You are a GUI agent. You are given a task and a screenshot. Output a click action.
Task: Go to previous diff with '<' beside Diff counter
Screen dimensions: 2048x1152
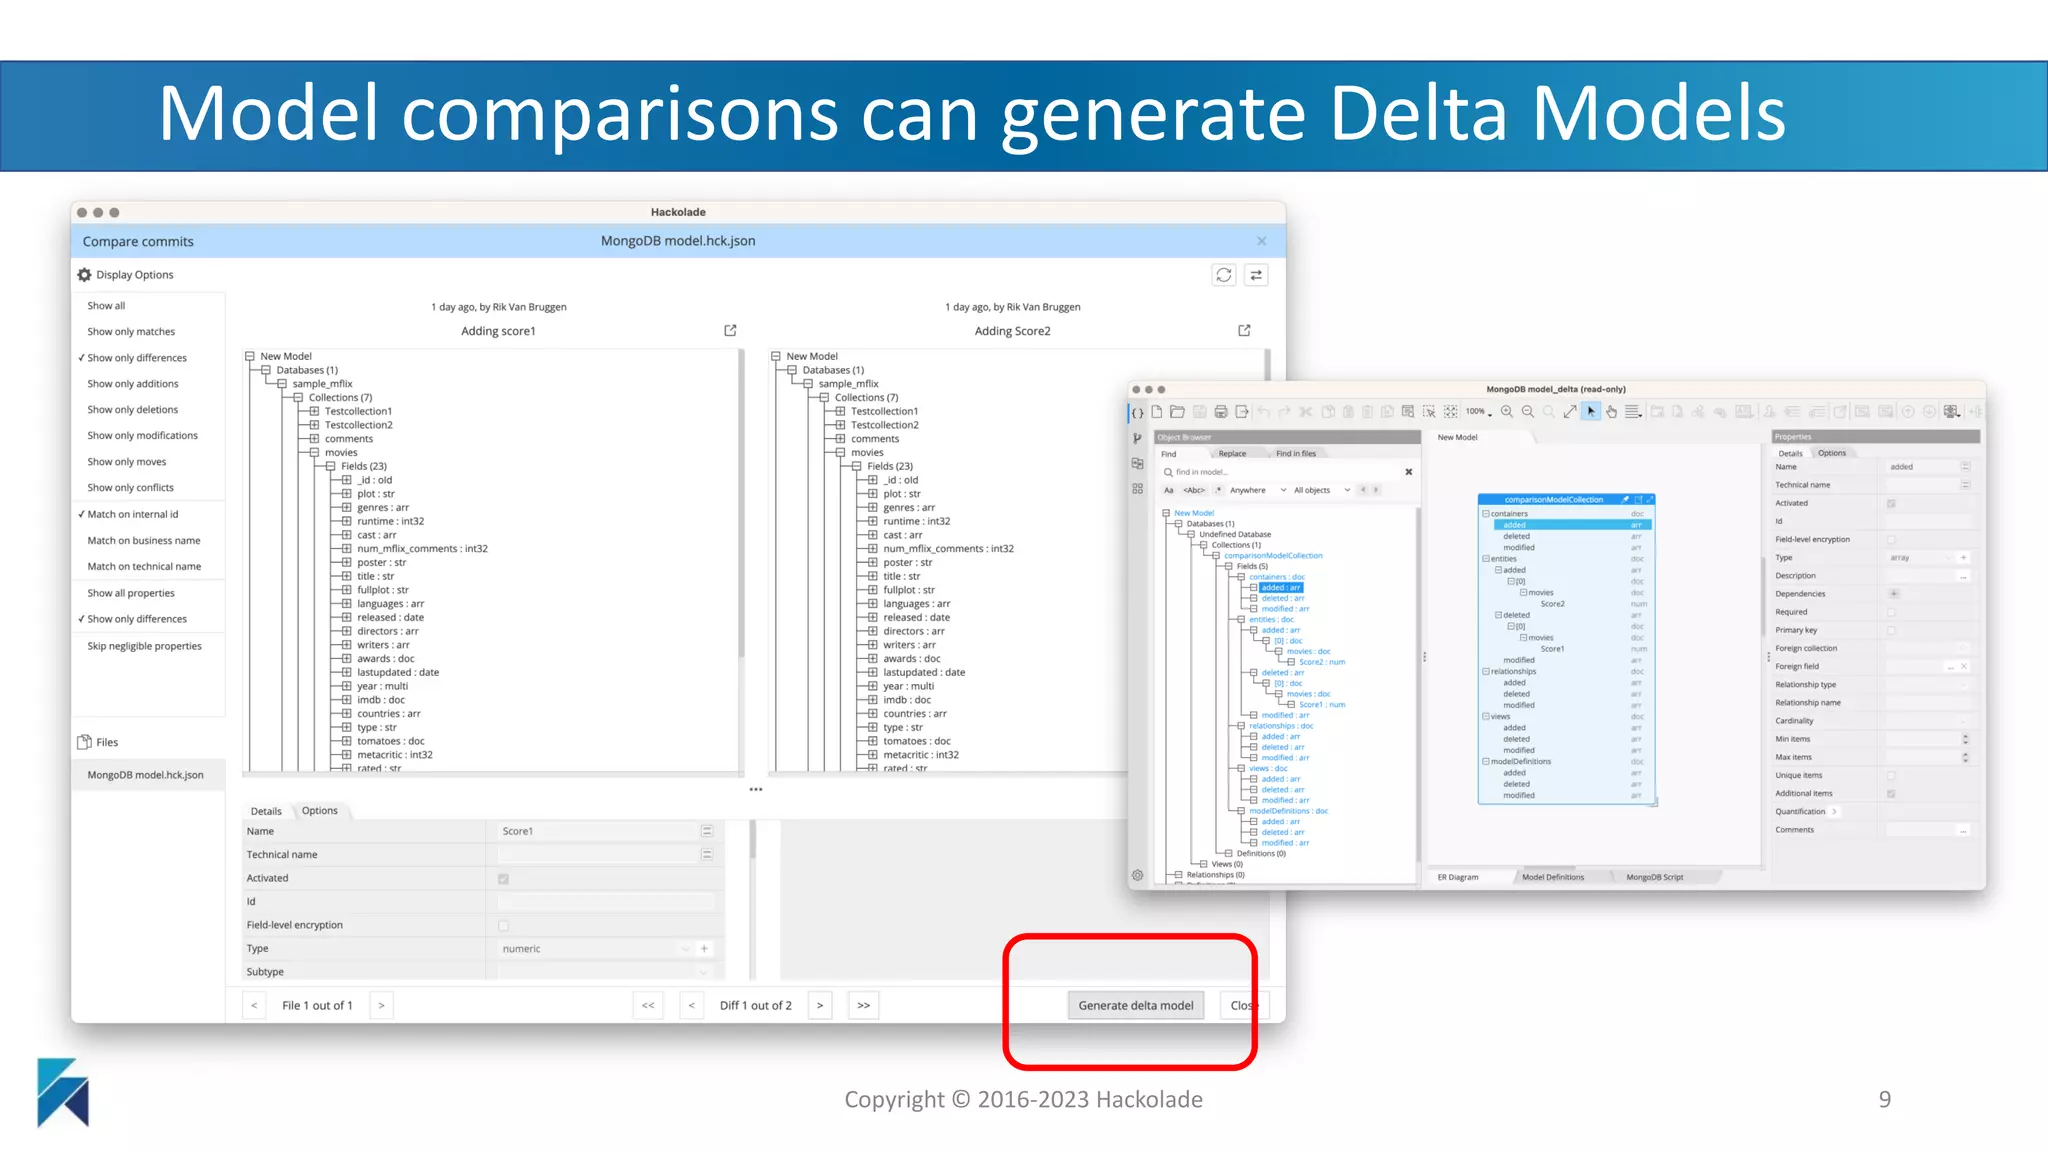692,1005
